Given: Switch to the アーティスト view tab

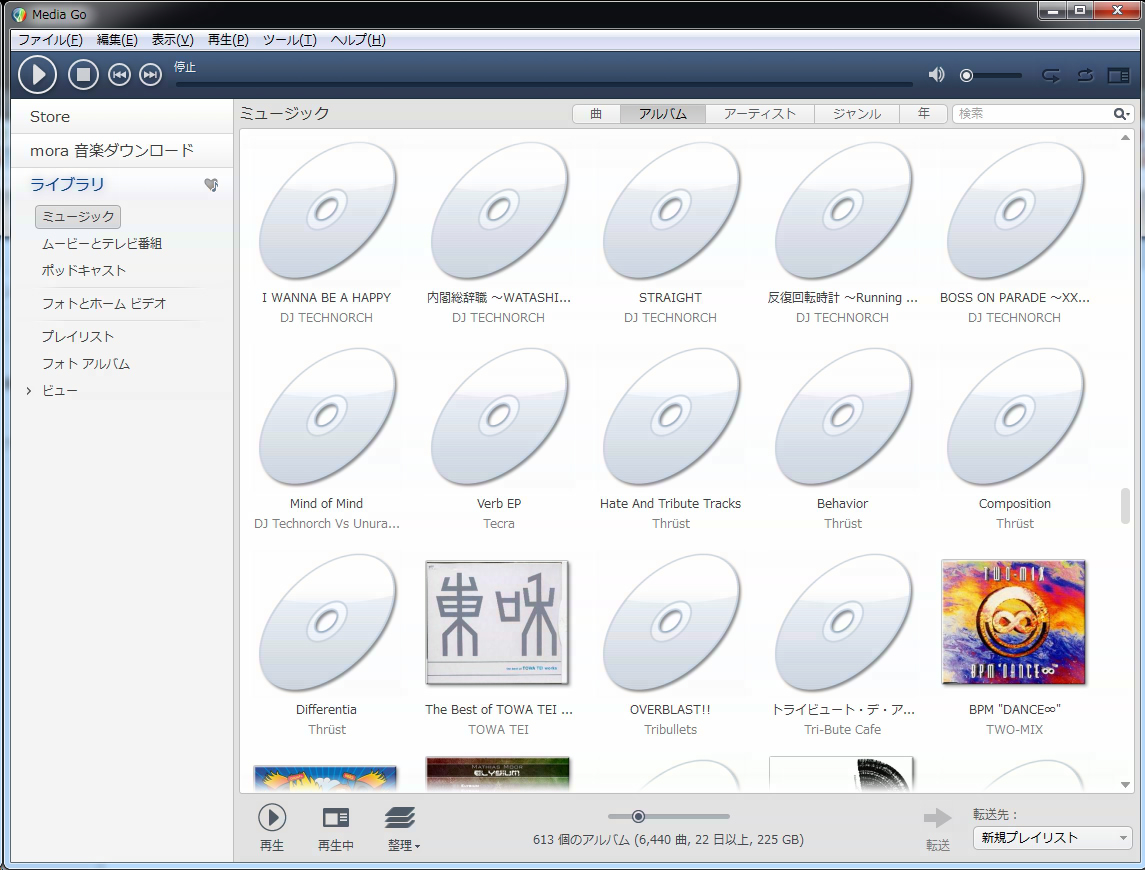Looking at the screenshot, I should click(x=759, y=113).
